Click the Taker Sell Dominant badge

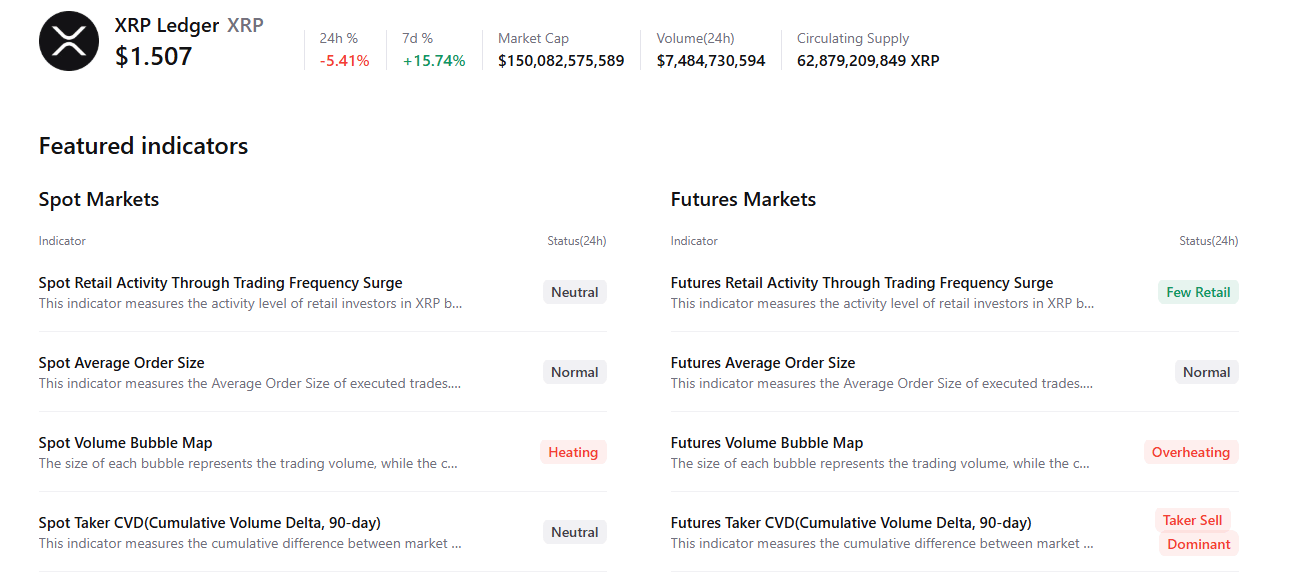click(1197, 532)
